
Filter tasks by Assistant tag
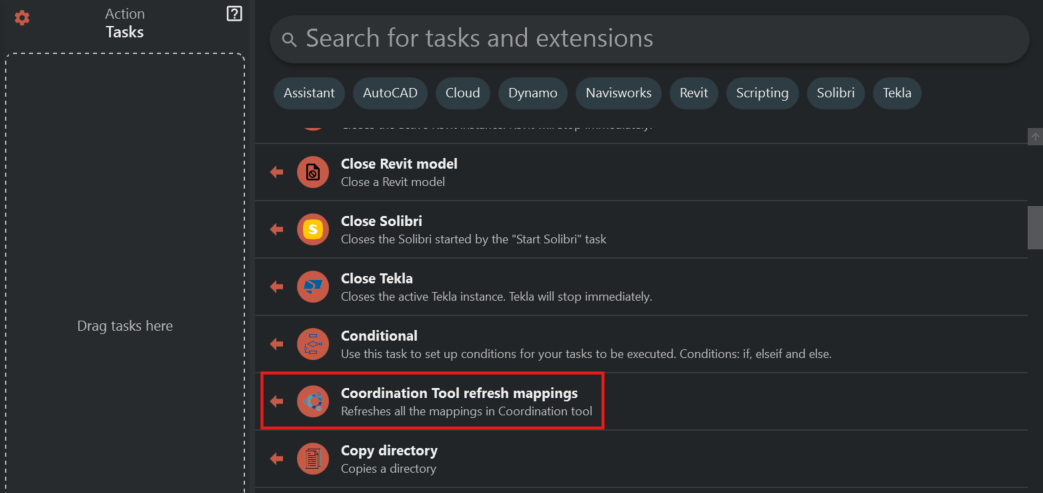pyautogui.click(x=309, y=93)
